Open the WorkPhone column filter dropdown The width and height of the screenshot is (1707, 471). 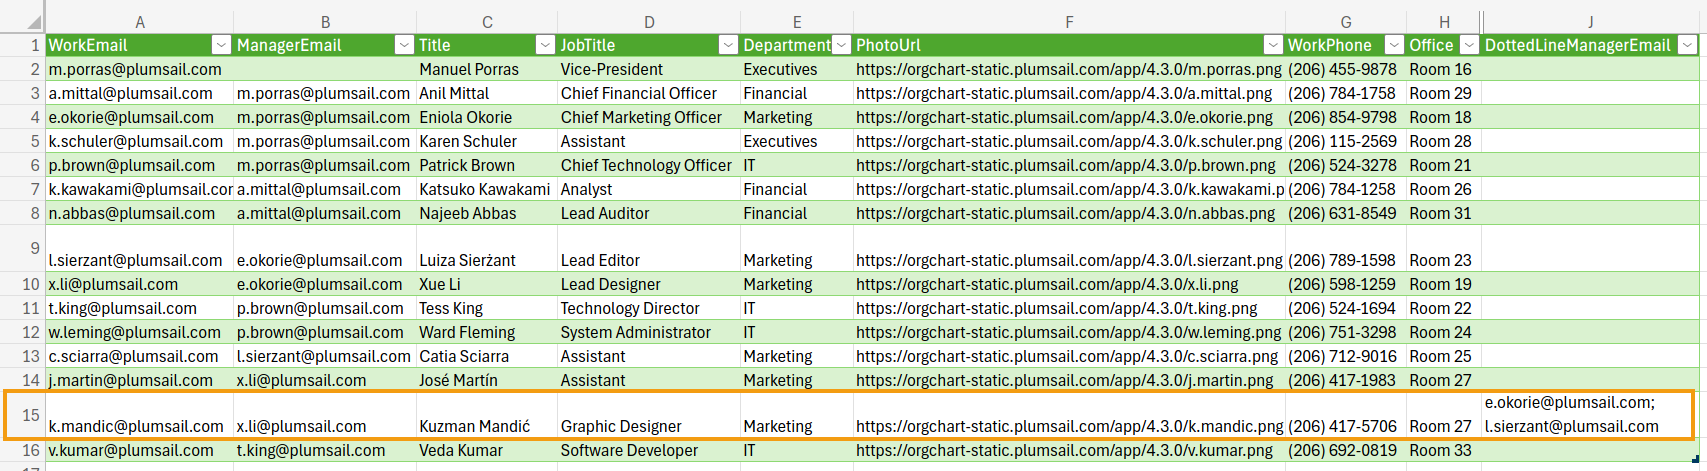[x=1394, y=45]
